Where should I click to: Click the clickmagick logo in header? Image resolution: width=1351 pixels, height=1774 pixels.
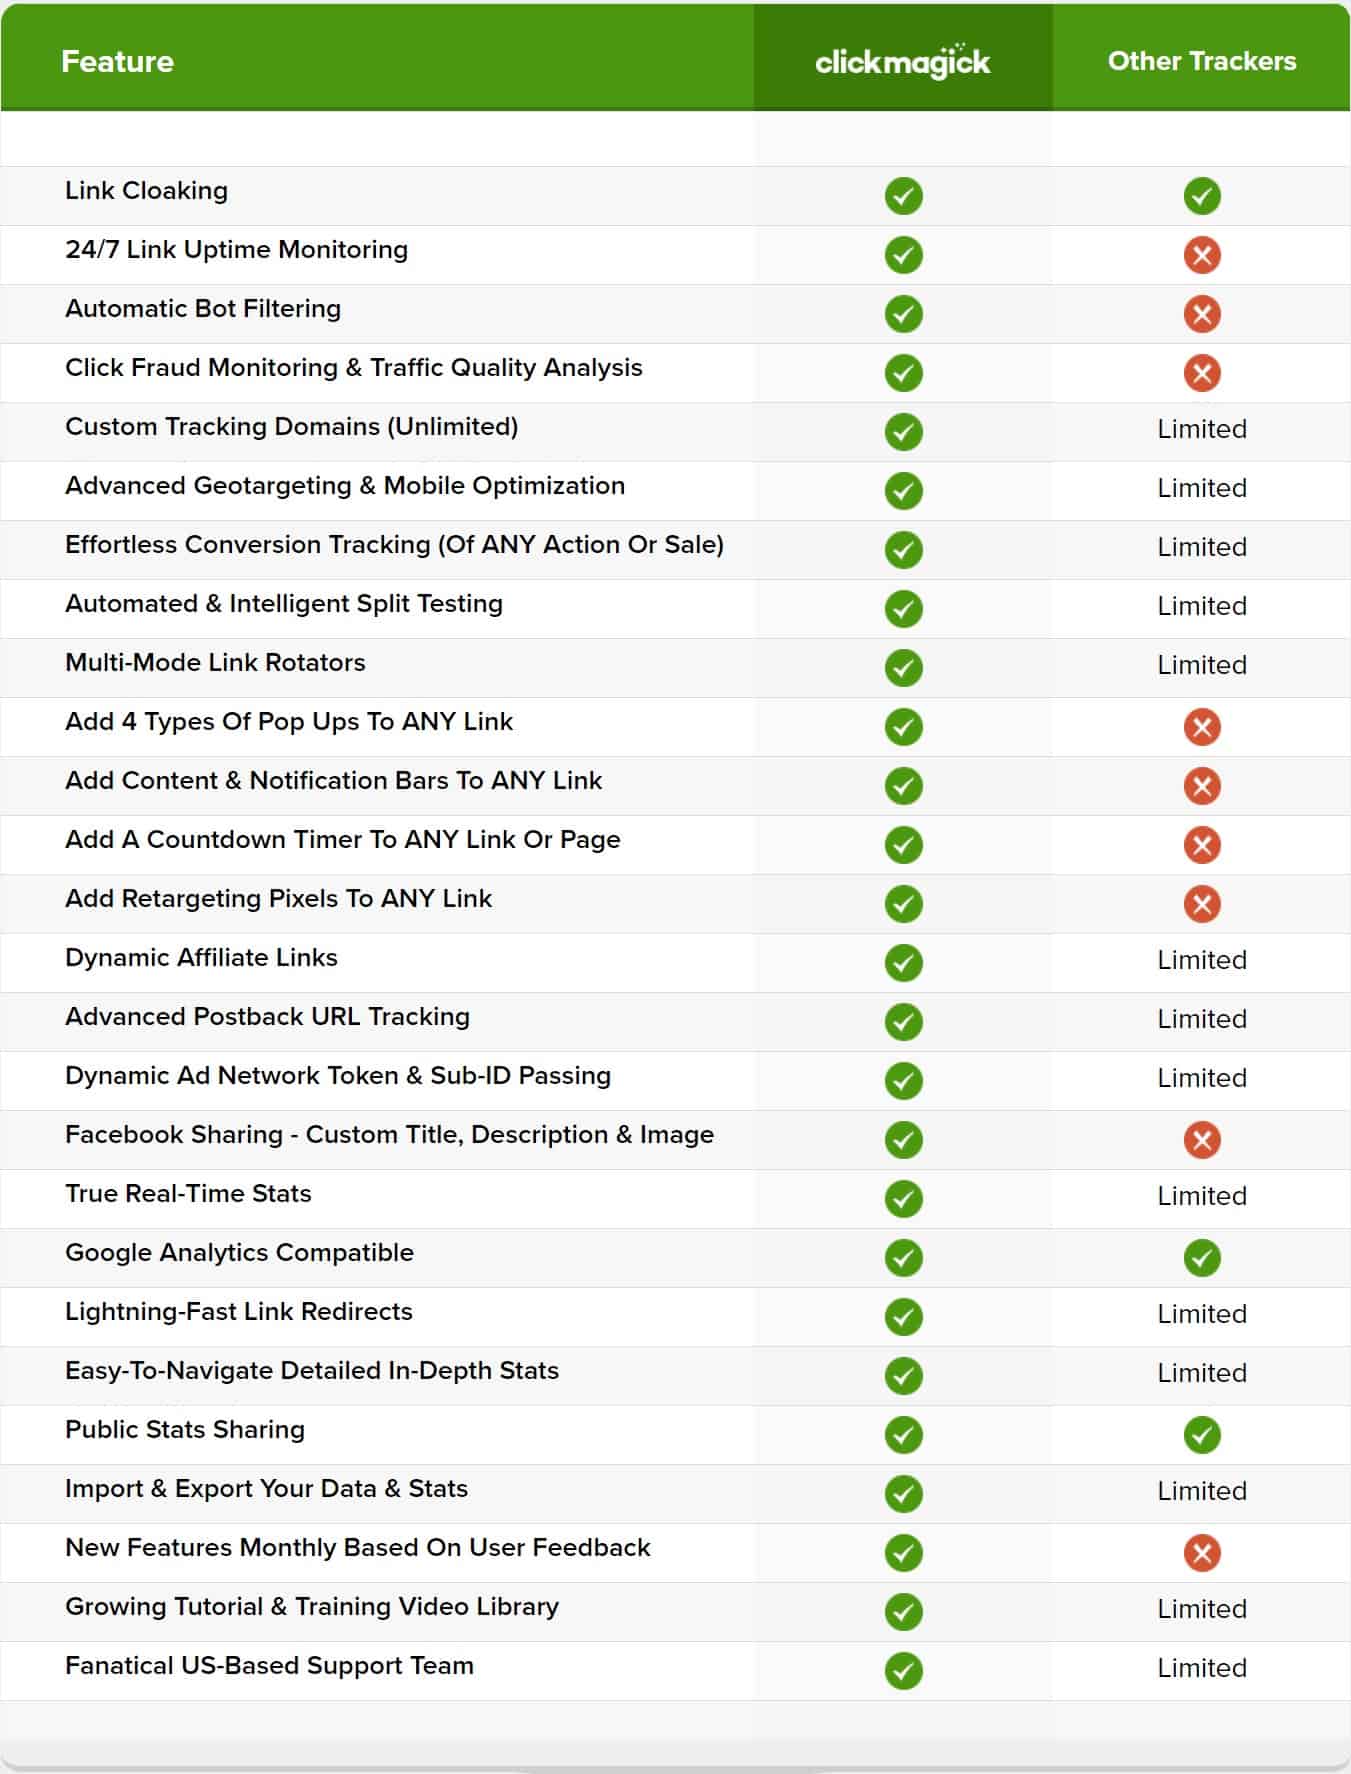pos(902,61)
